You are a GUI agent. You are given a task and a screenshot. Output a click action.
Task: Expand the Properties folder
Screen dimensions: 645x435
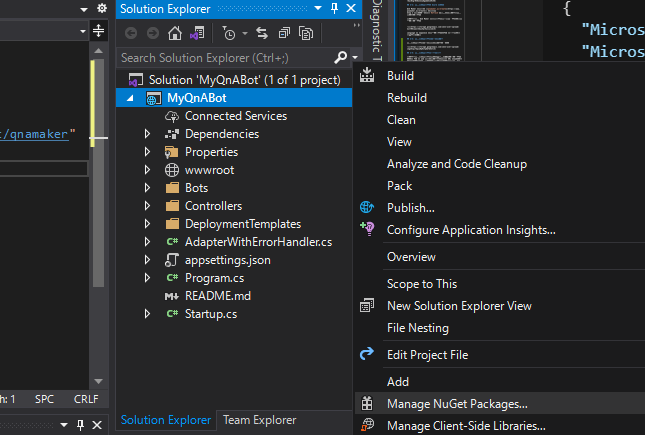147,152
